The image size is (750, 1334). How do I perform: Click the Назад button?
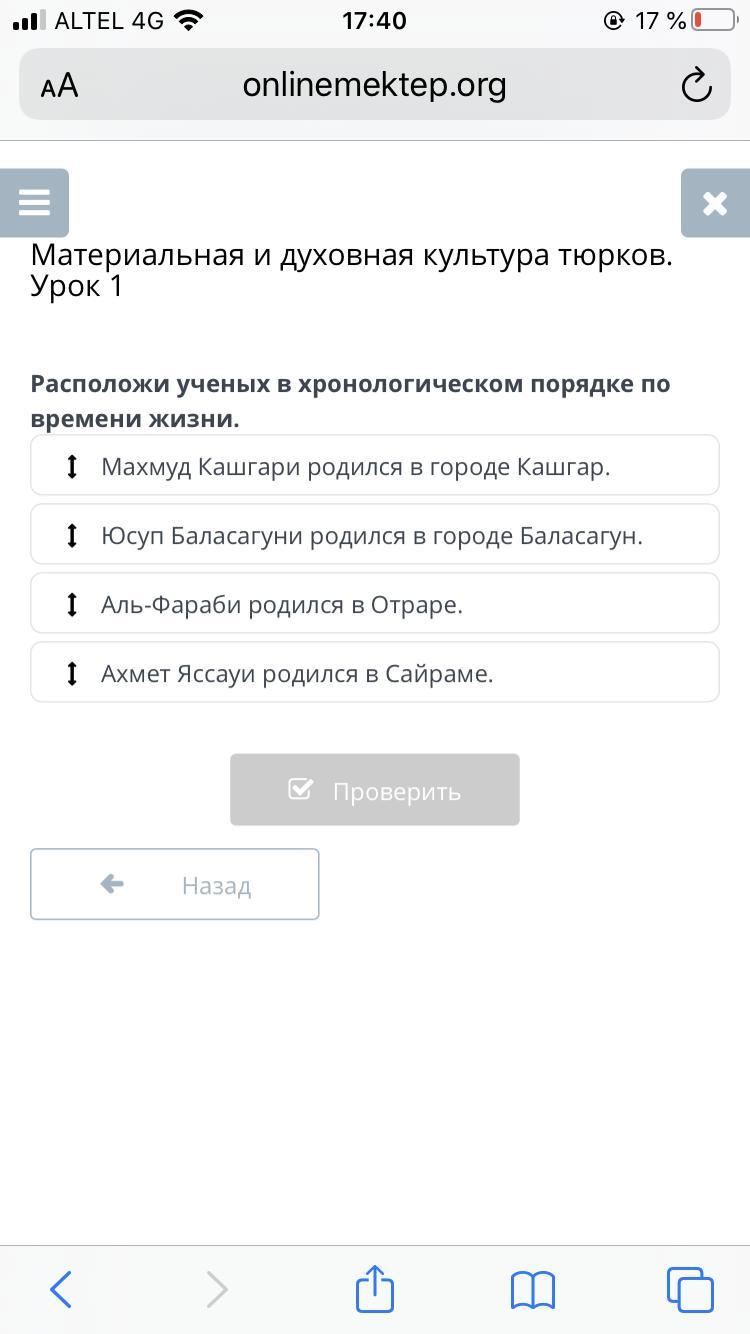(x=175, y=884)
